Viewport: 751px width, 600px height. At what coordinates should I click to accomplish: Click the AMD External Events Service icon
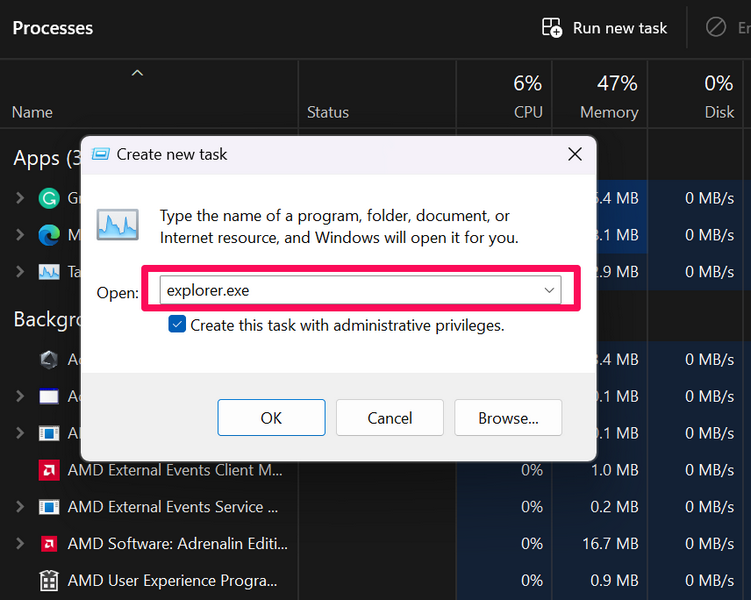(48, 507)
